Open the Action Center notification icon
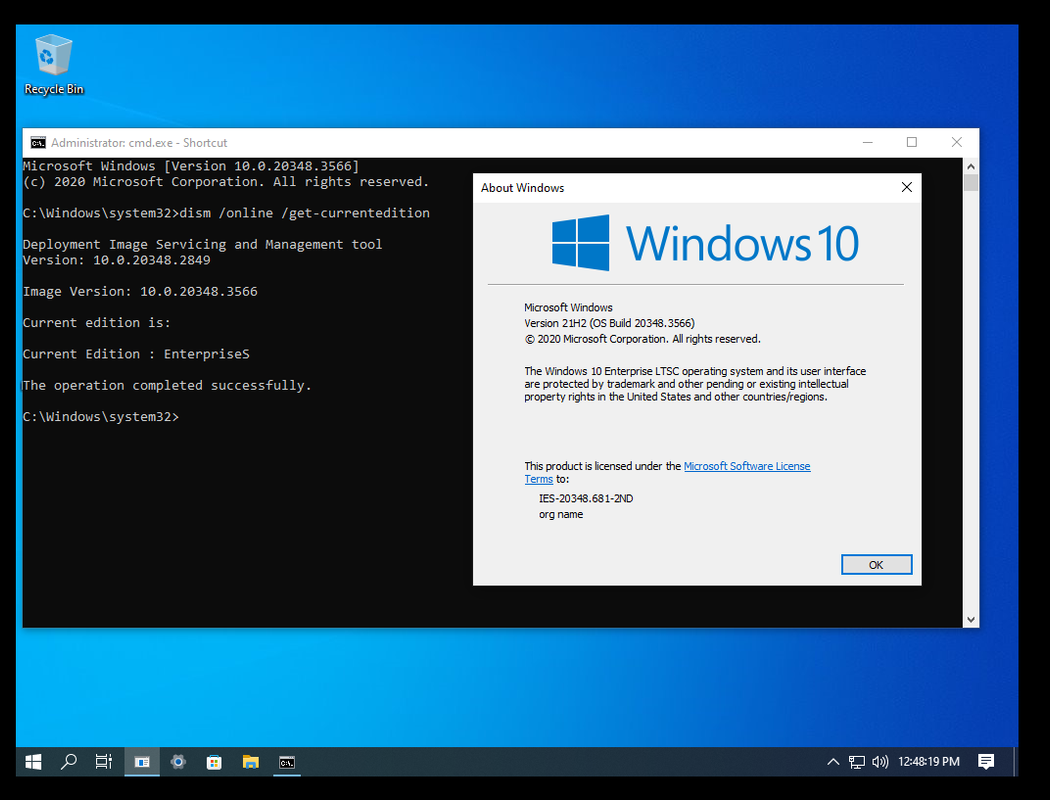This screenshot has width=1050, height=800. 986,762
